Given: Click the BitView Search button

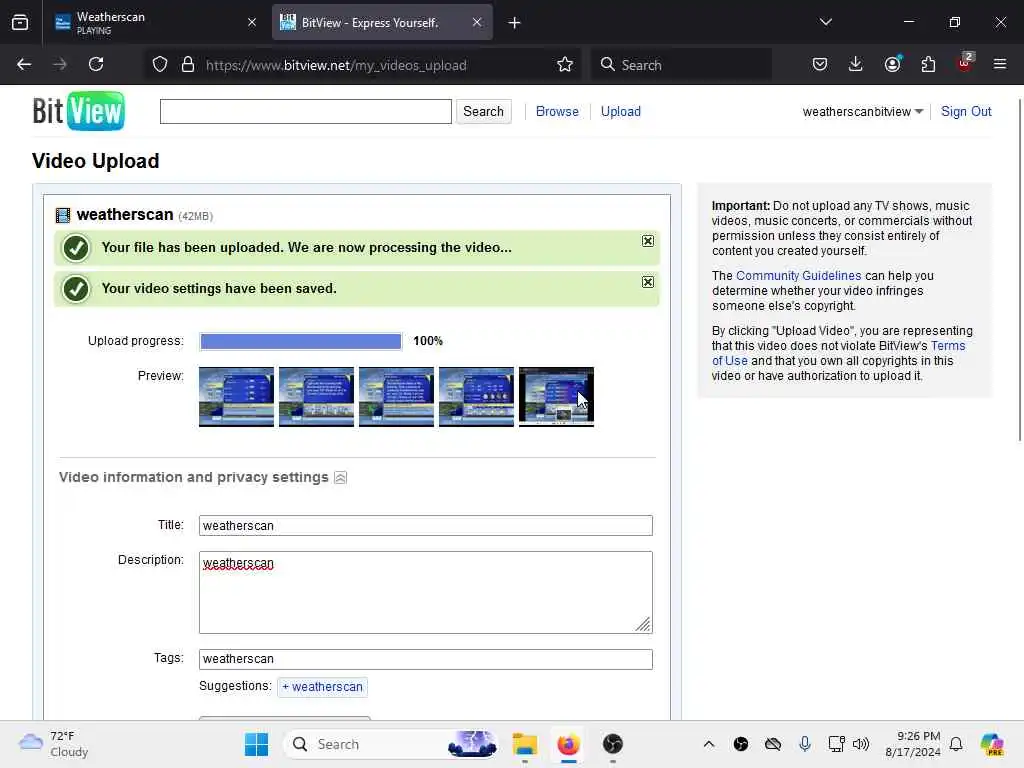Looking at the screenshot, I should 483,112.
